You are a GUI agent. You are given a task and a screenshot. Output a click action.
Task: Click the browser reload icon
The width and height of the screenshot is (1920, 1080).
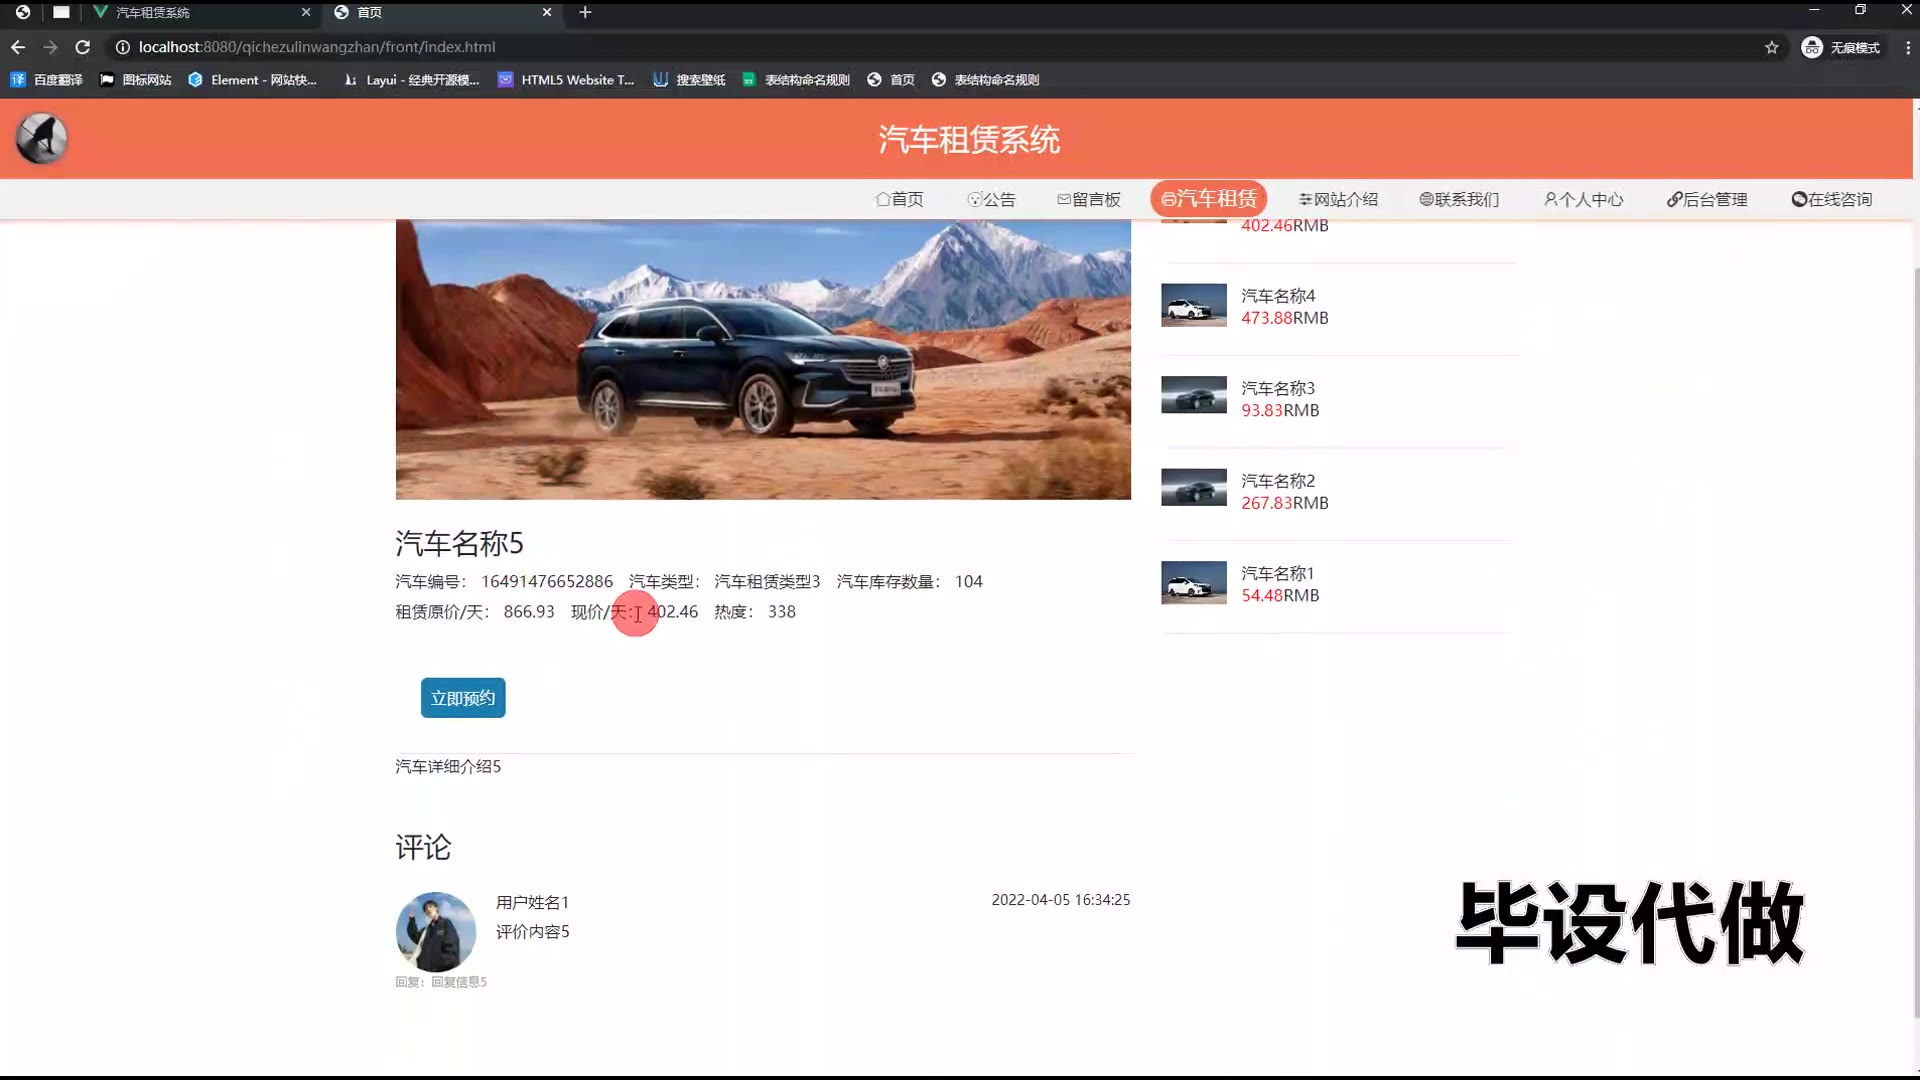click(x=83, y=47)
